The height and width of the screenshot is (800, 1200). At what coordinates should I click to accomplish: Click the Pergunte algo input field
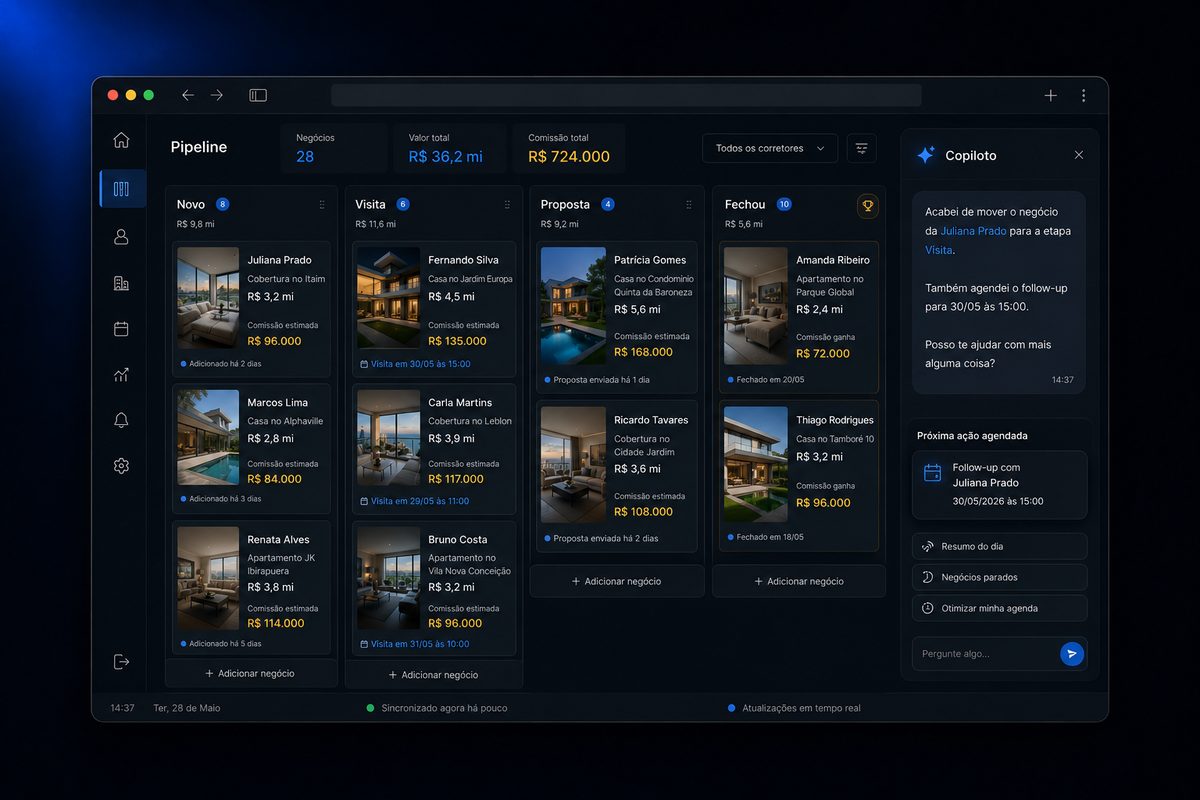(986, 654)
